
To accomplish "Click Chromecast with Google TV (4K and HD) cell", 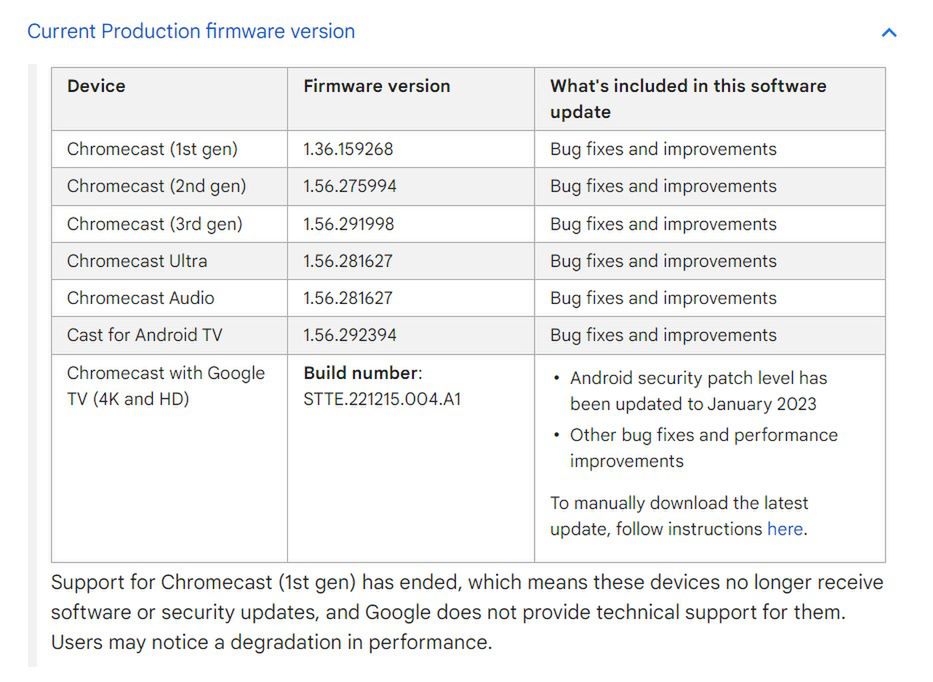I will [x=165, y=385].
